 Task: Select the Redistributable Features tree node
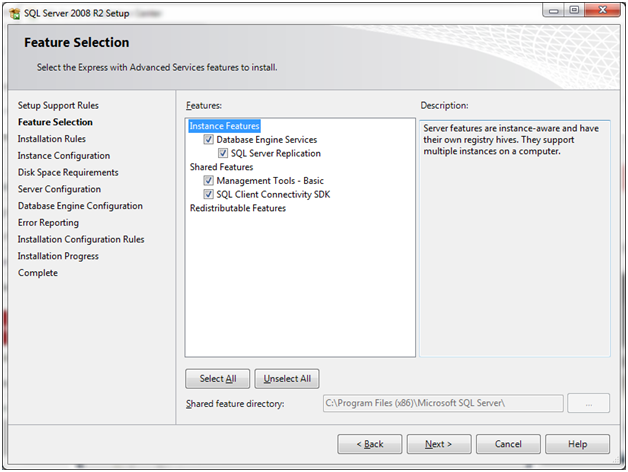click(x=237, y=208)
